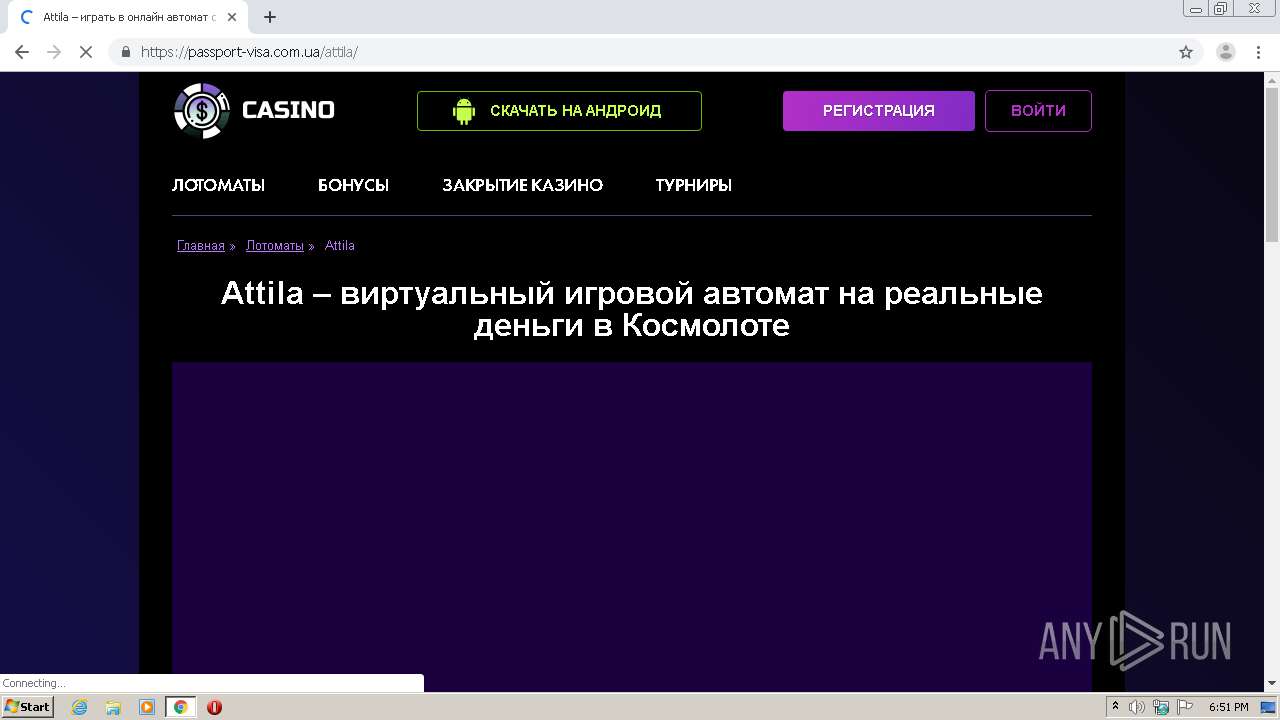Open the ЛОТОМАТЫ menu
Viewport: 1280px width, 720px height.
tap(218, 185)
